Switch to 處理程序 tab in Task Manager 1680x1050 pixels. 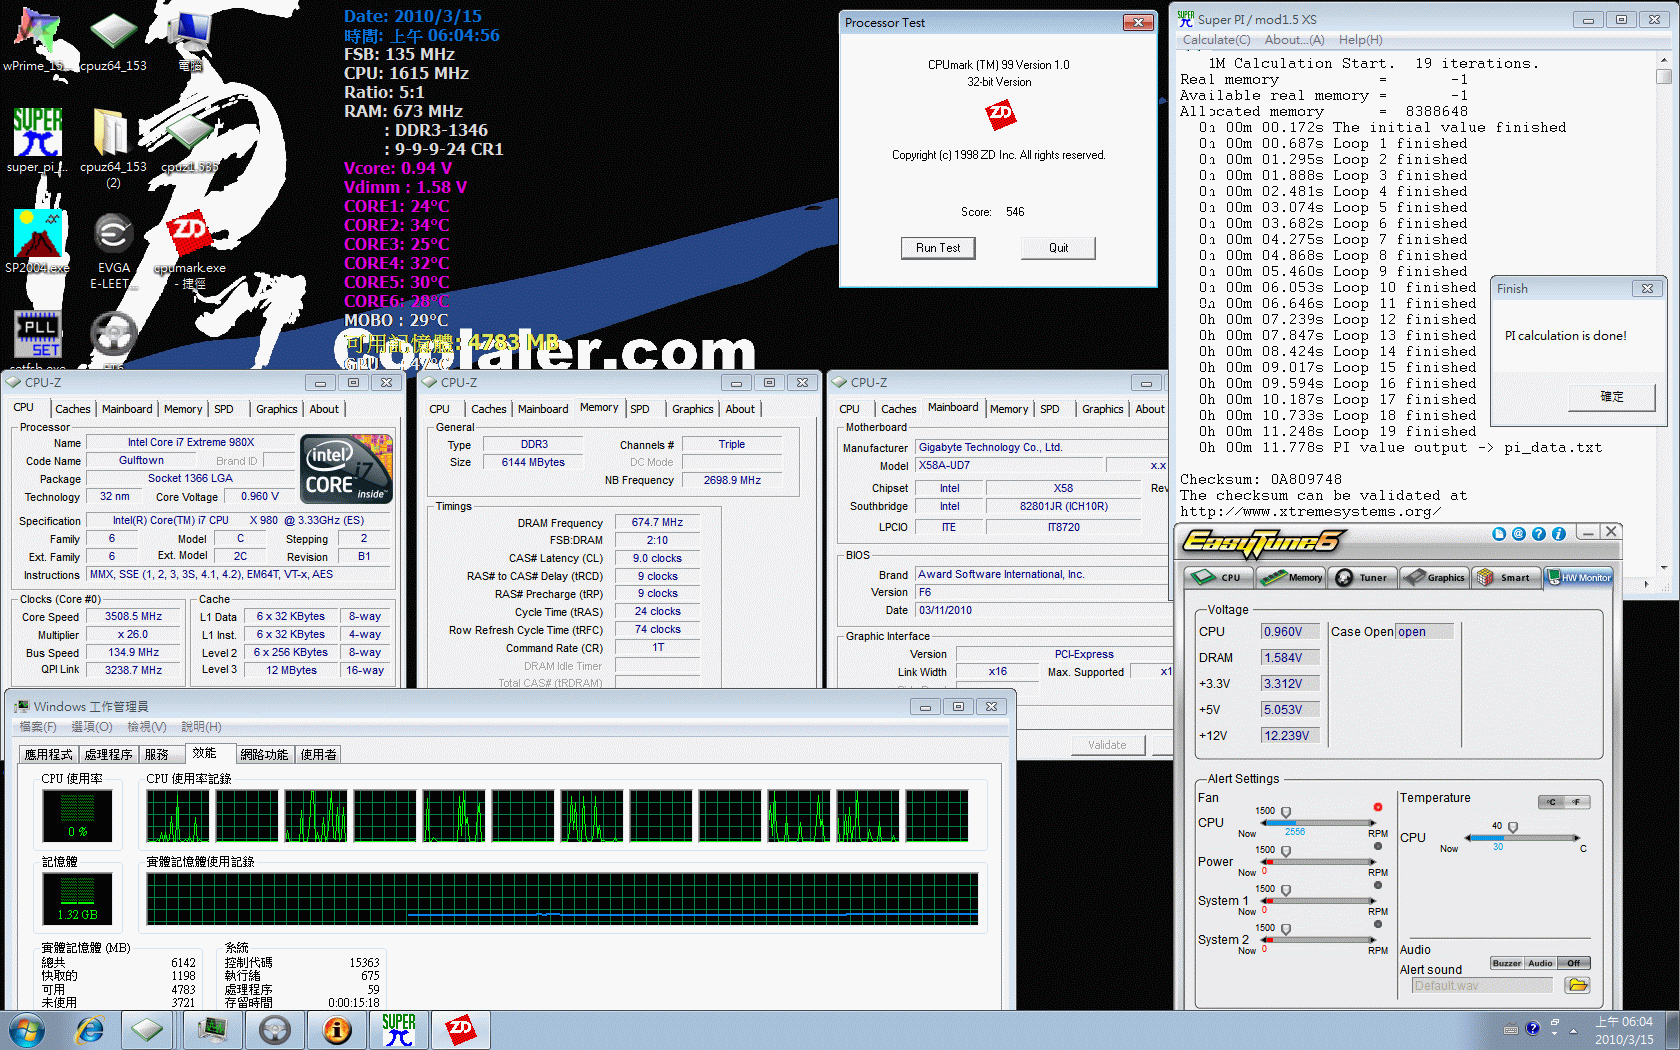pyautogui.click(x=108, y=754)
